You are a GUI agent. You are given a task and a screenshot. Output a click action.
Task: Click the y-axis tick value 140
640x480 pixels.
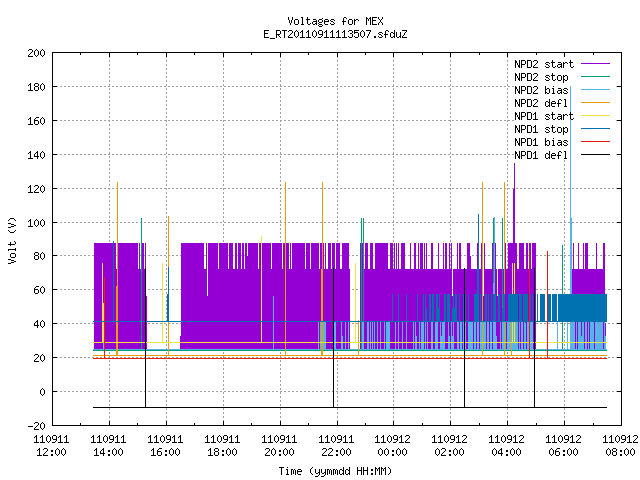pyautogui.click(x=36, y=155)
